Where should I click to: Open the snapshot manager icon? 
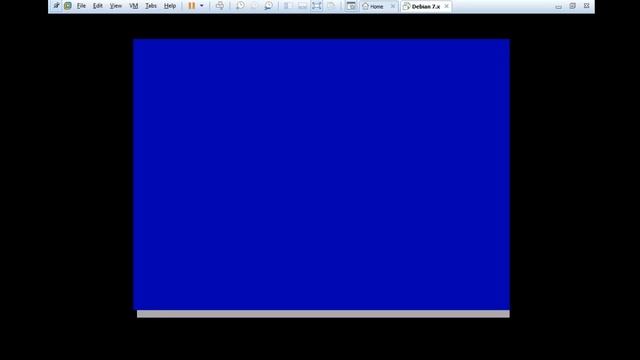[268, 6]
